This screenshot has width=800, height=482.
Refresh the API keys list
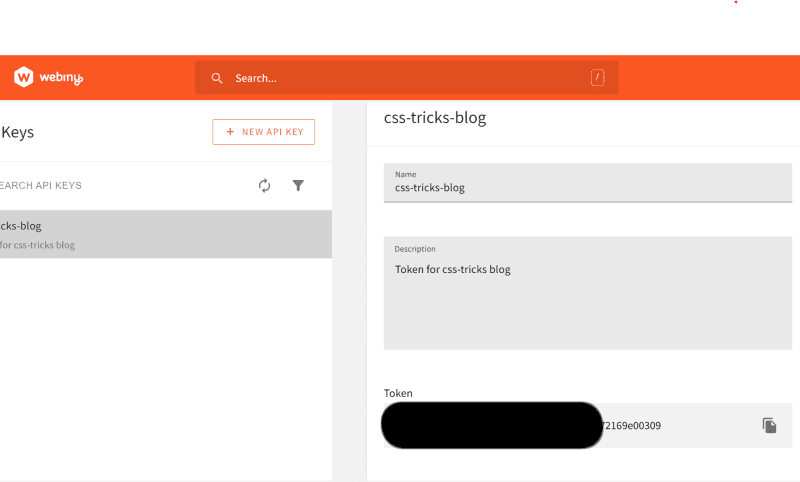coord(264,185)
